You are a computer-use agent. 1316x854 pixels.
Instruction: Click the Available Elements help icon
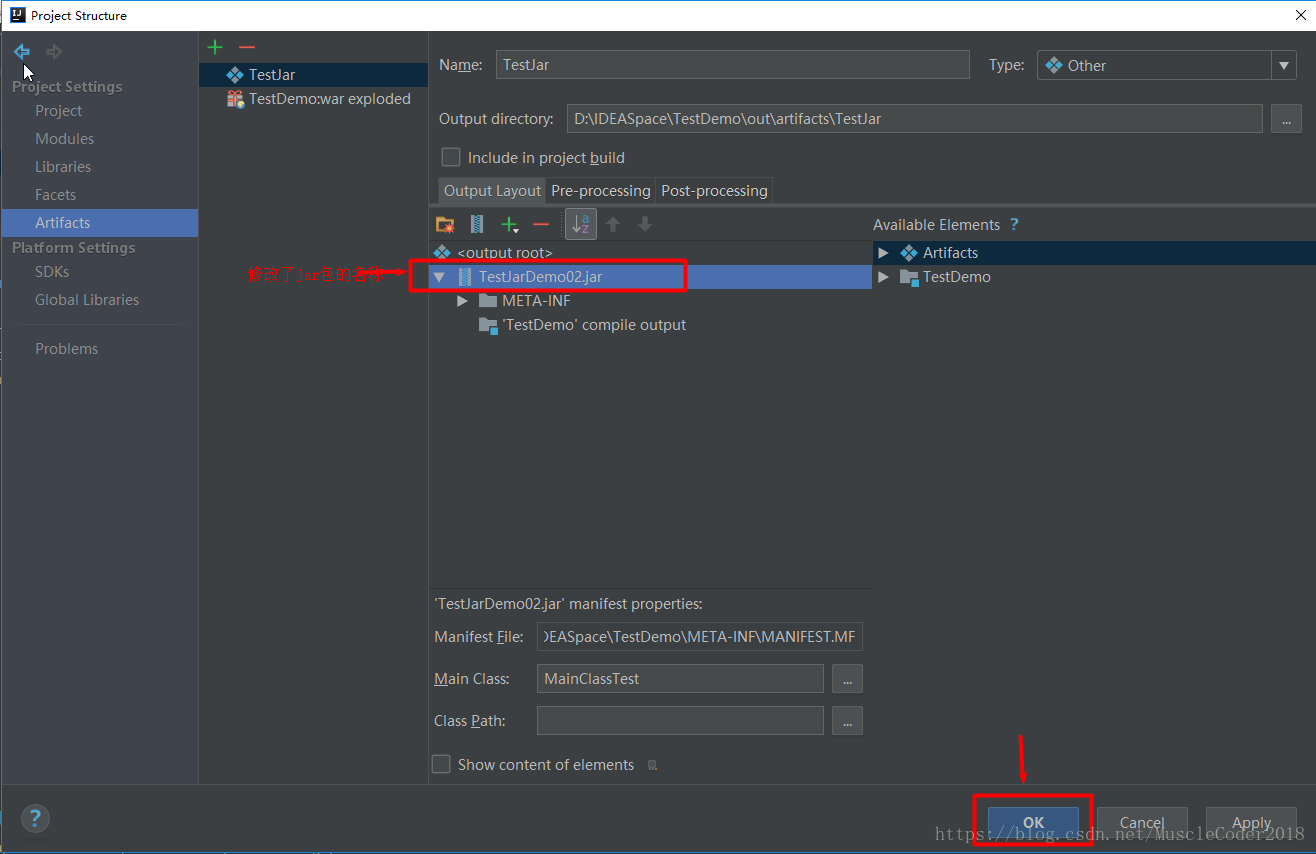click(x=1014, y=225)
